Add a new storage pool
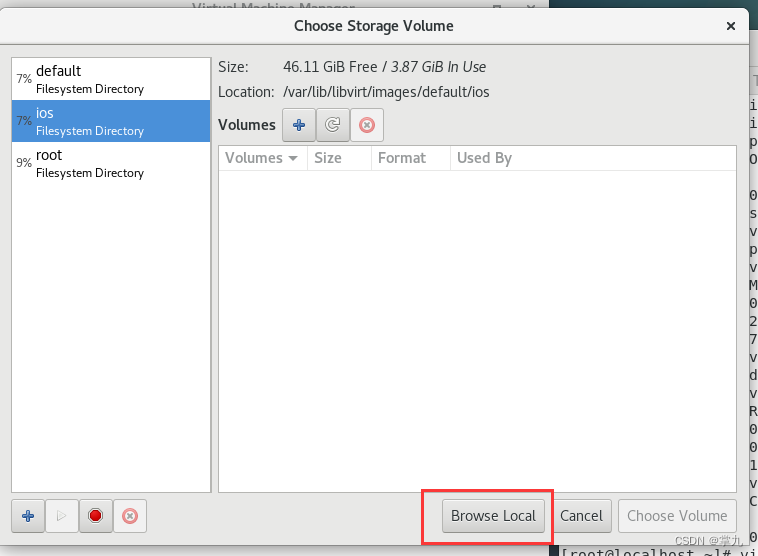 (x=28, y=516)
